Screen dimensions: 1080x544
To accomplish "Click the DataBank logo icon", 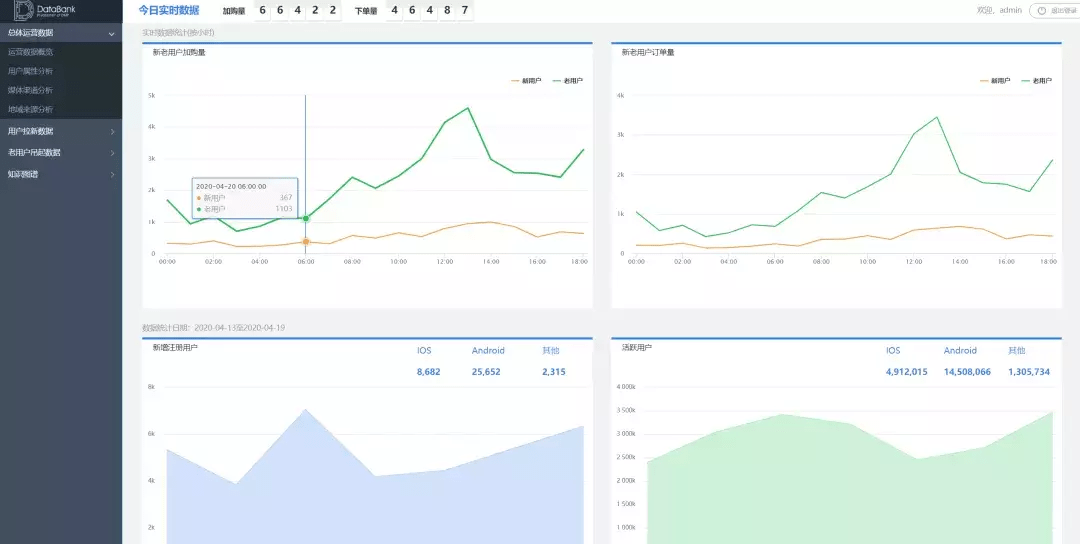I will click(x=23, y=10).
